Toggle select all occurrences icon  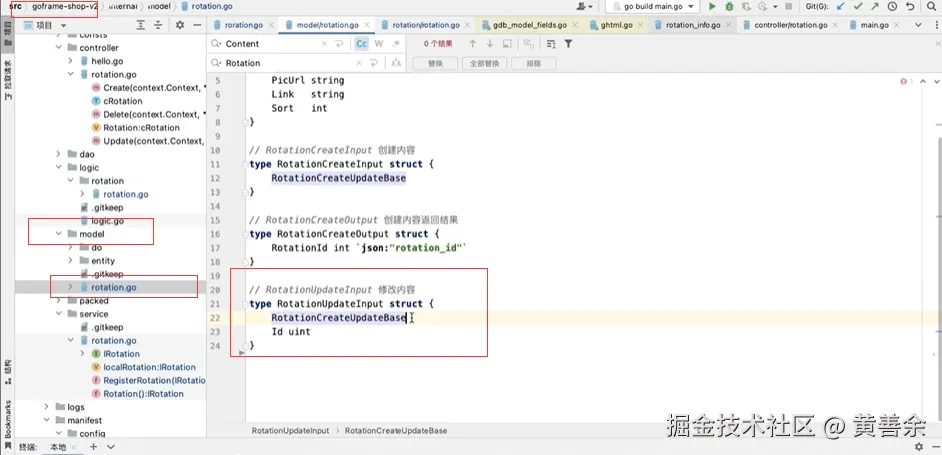click(x=528, y=44)
